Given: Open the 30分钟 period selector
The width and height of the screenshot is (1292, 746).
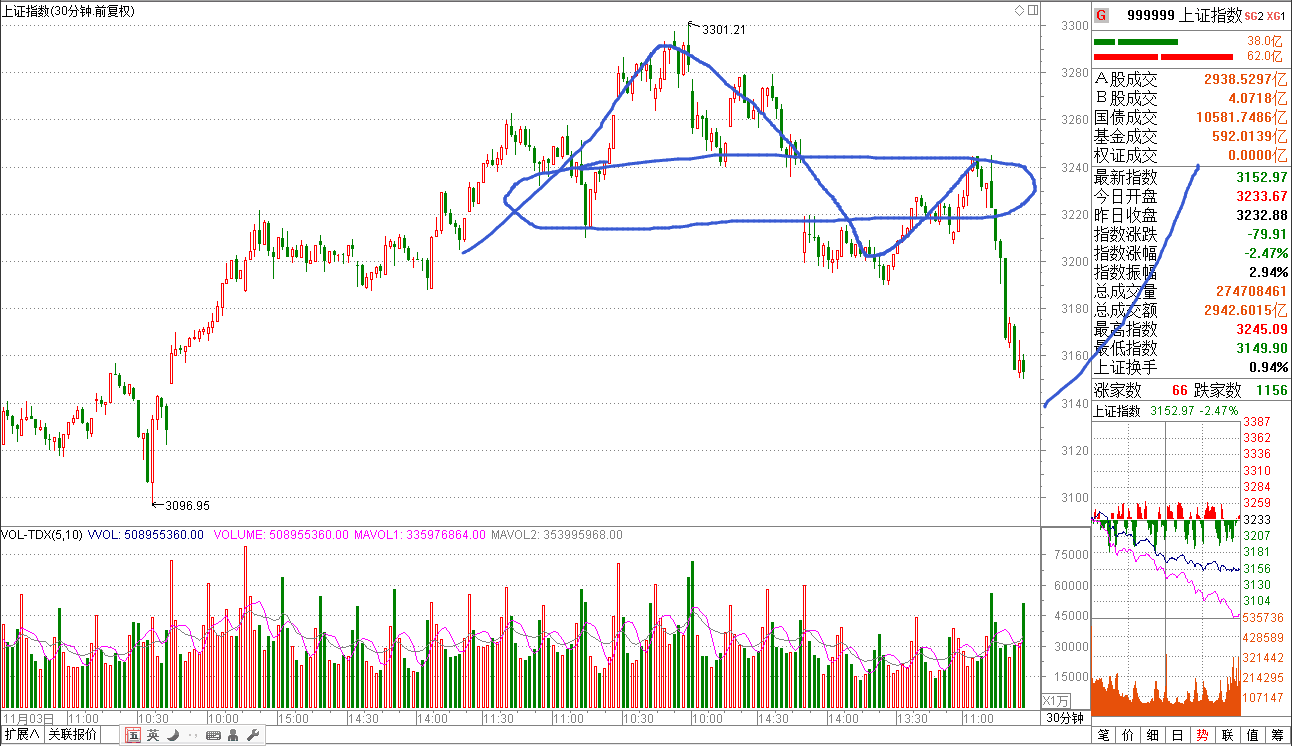Looking at the screenshot, I should (x=1064, y=718).
